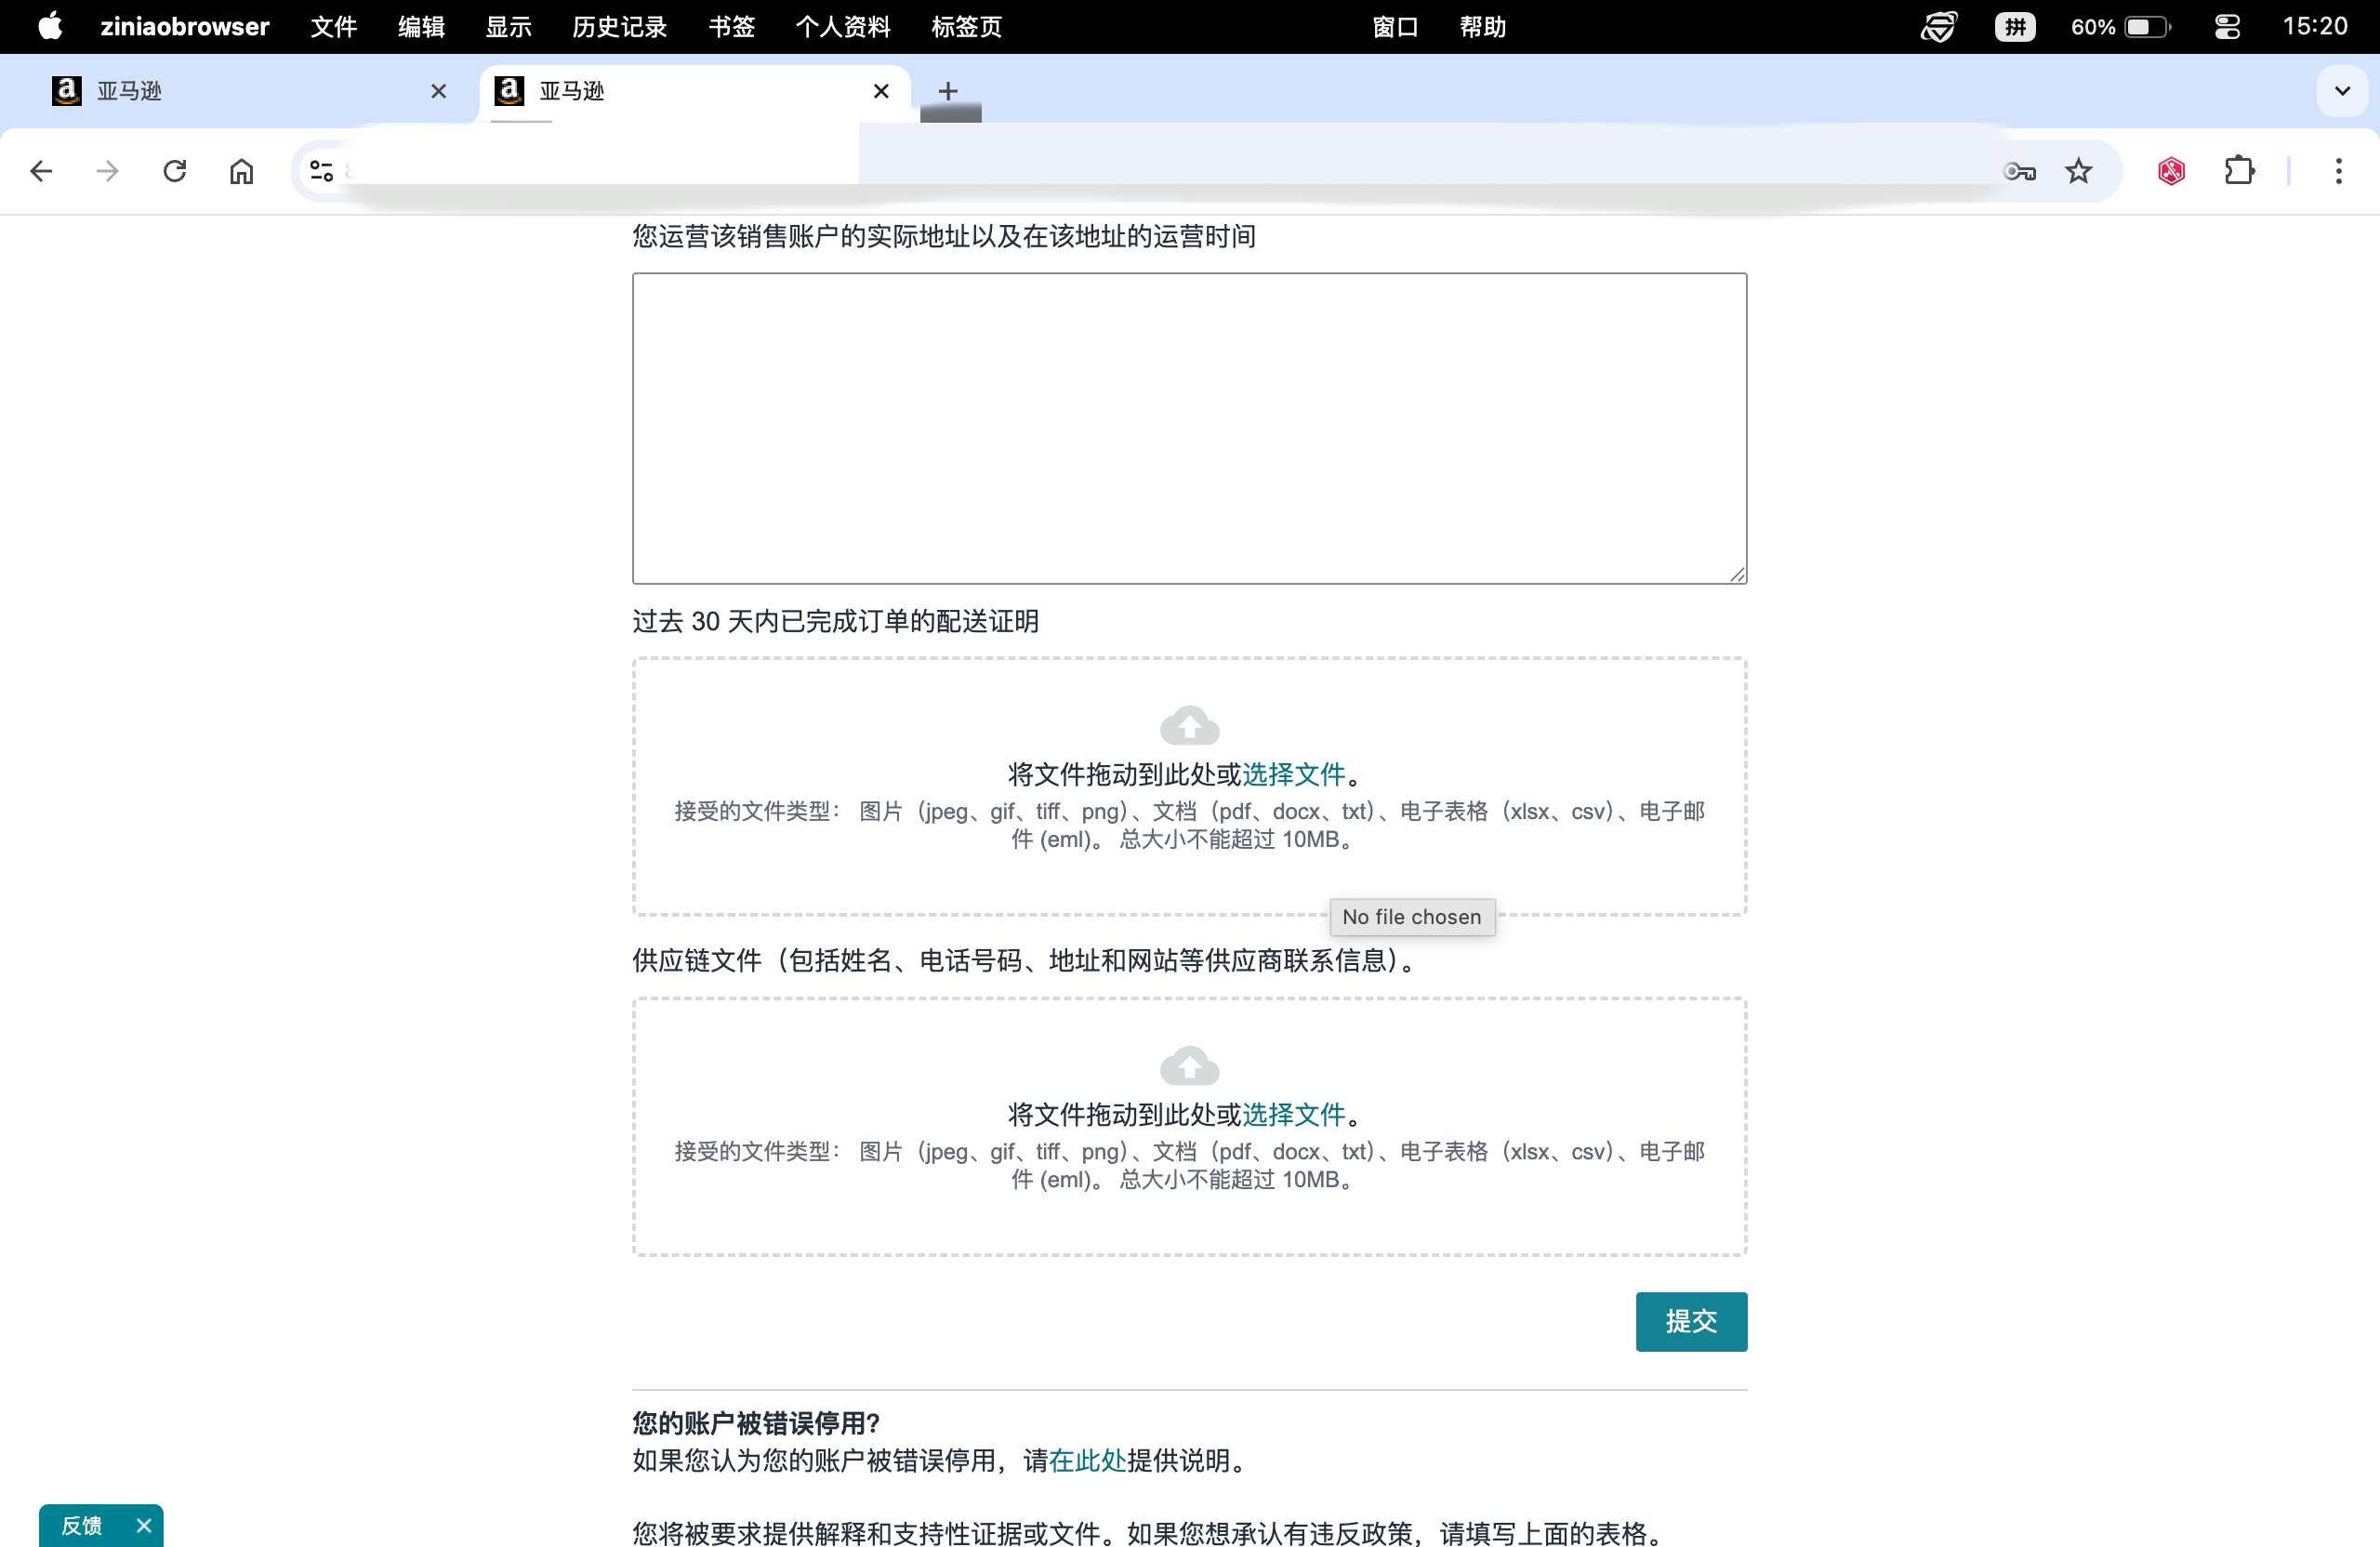Bookmark this page with the star icon
The image size is (2380, 1547).
pos(2078,171)
